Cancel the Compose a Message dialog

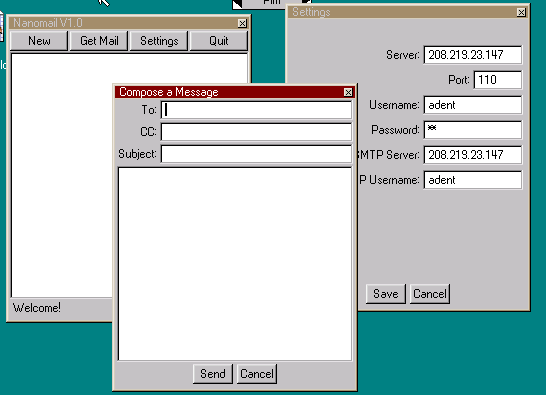(257, 374)
